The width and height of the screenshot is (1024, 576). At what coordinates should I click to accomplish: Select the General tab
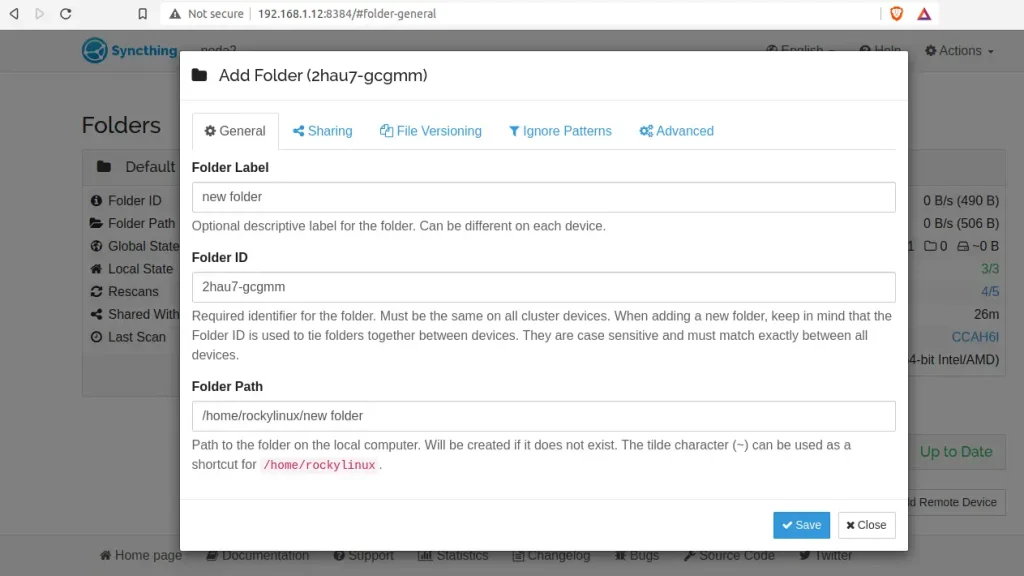click(x=235, y=131)
